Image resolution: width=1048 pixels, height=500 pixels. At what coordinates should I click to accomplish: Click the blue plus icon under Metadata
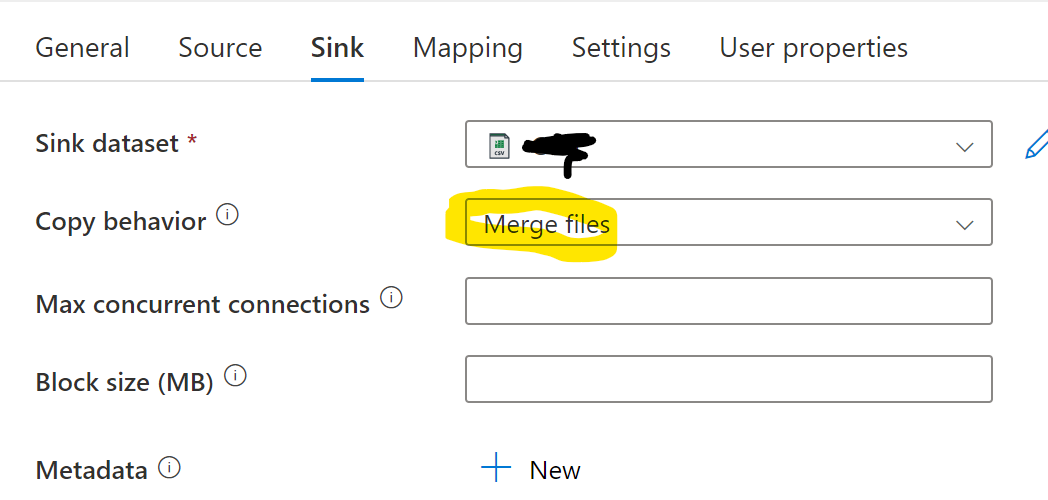(x=496, y=469)
